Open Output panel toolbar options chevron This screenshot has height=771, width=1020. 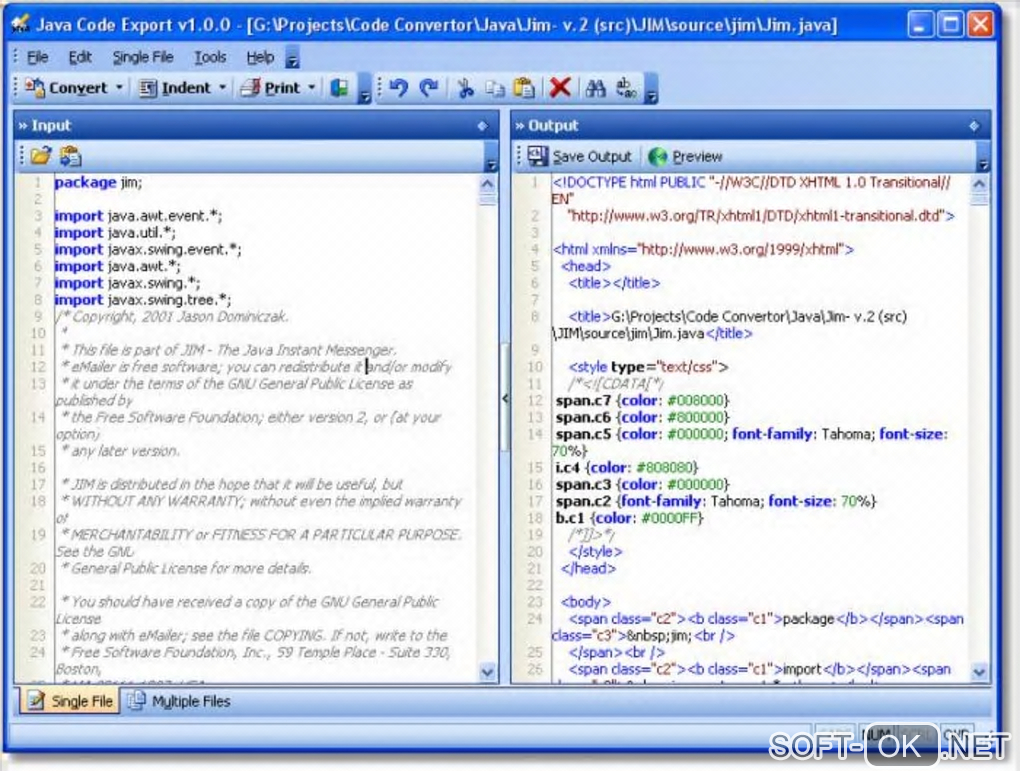click(x=983, y=159)
